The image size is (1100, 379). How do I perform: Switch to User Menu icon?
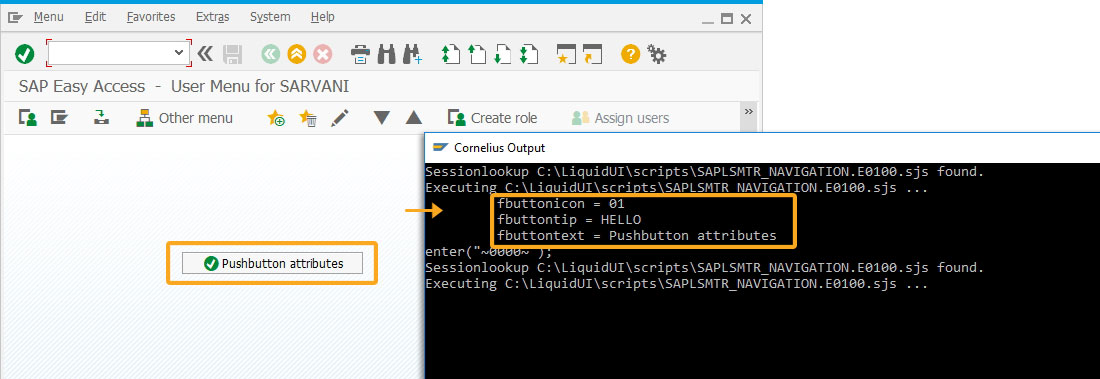point(28,118)
